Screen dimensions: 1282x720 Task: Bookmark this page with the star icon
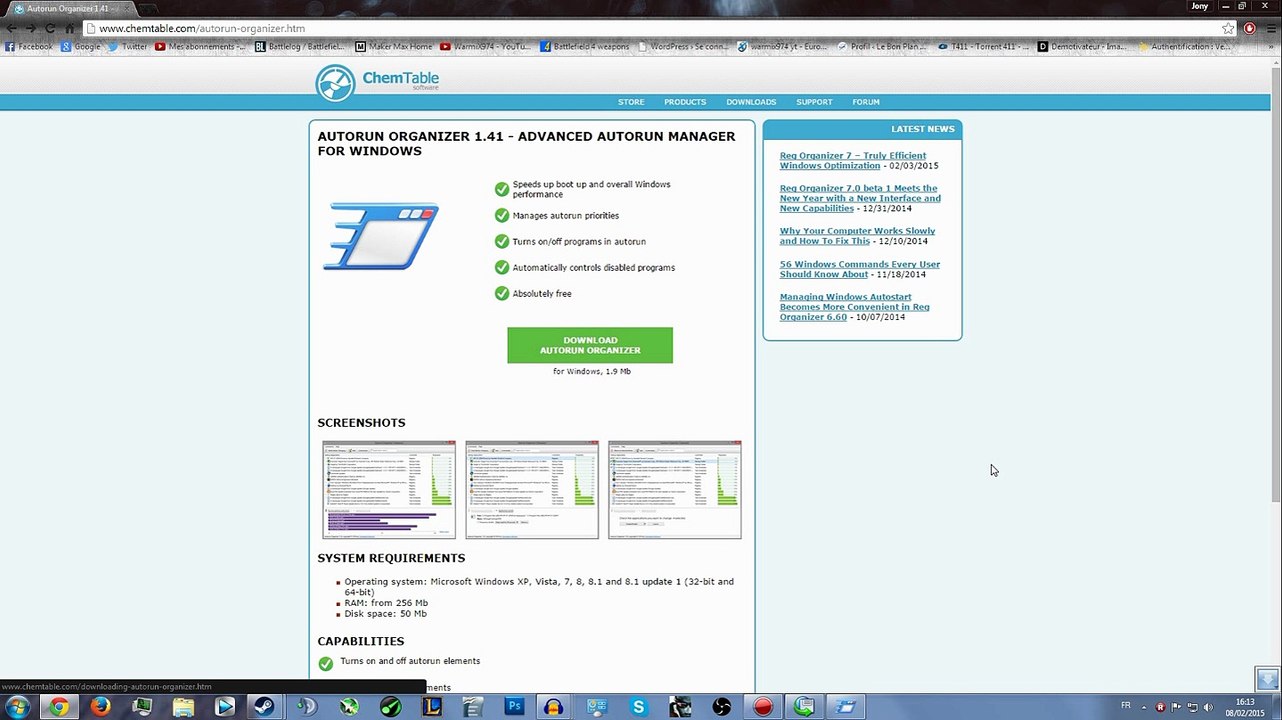click(x=1228, y=28)
